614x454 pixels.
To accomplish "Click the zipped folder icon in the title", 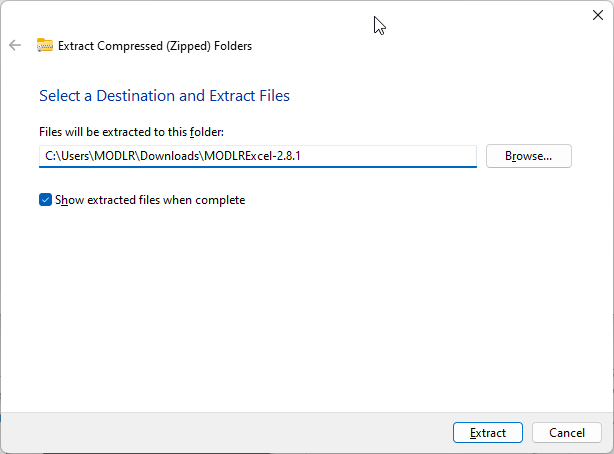I will tap(44, 45).
